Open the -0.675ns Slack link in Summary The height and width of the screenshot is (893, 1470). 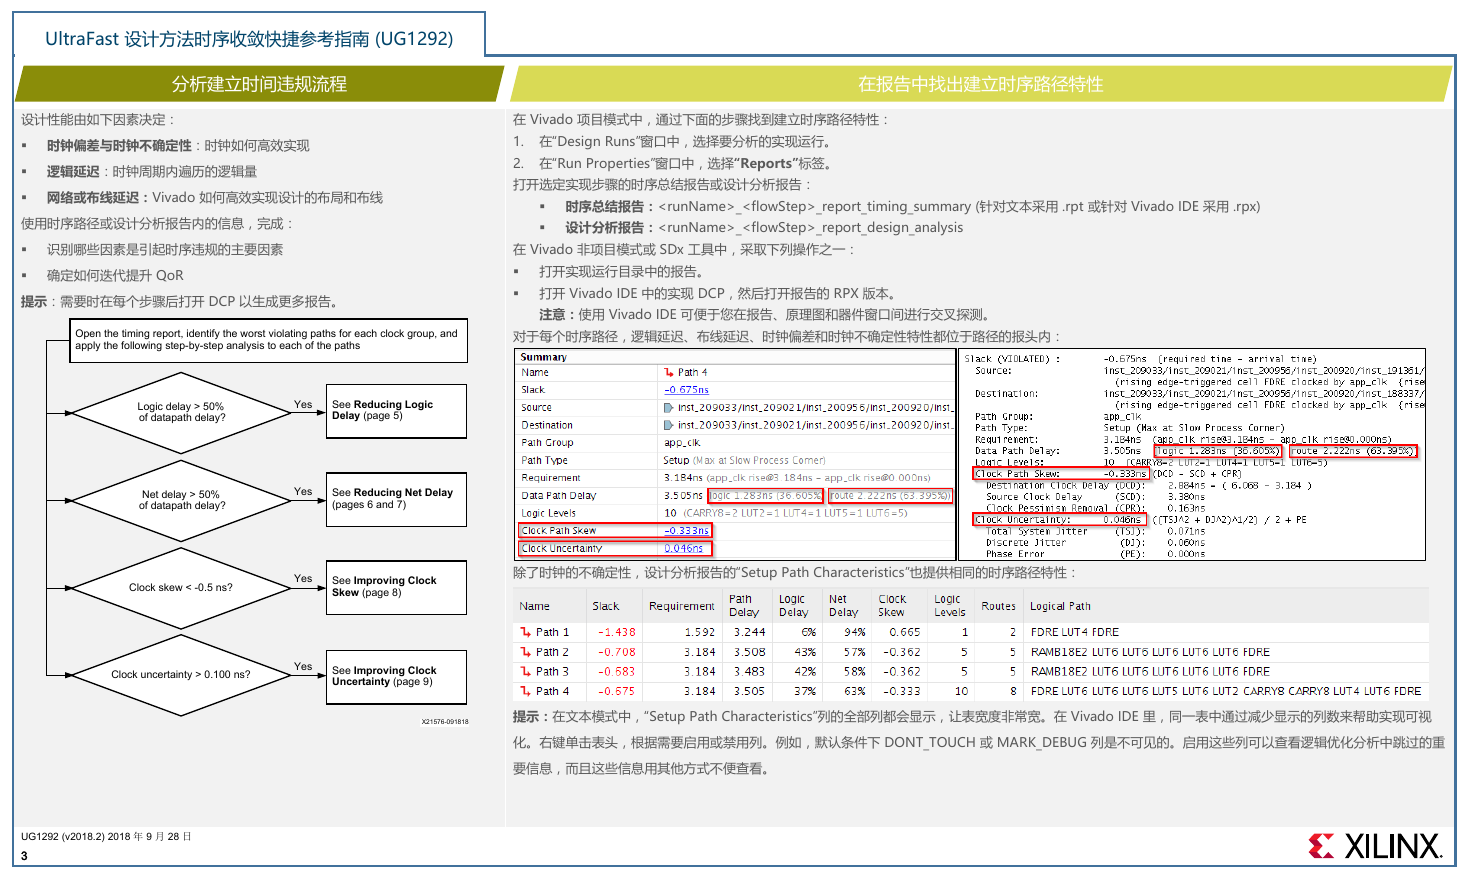686,390
